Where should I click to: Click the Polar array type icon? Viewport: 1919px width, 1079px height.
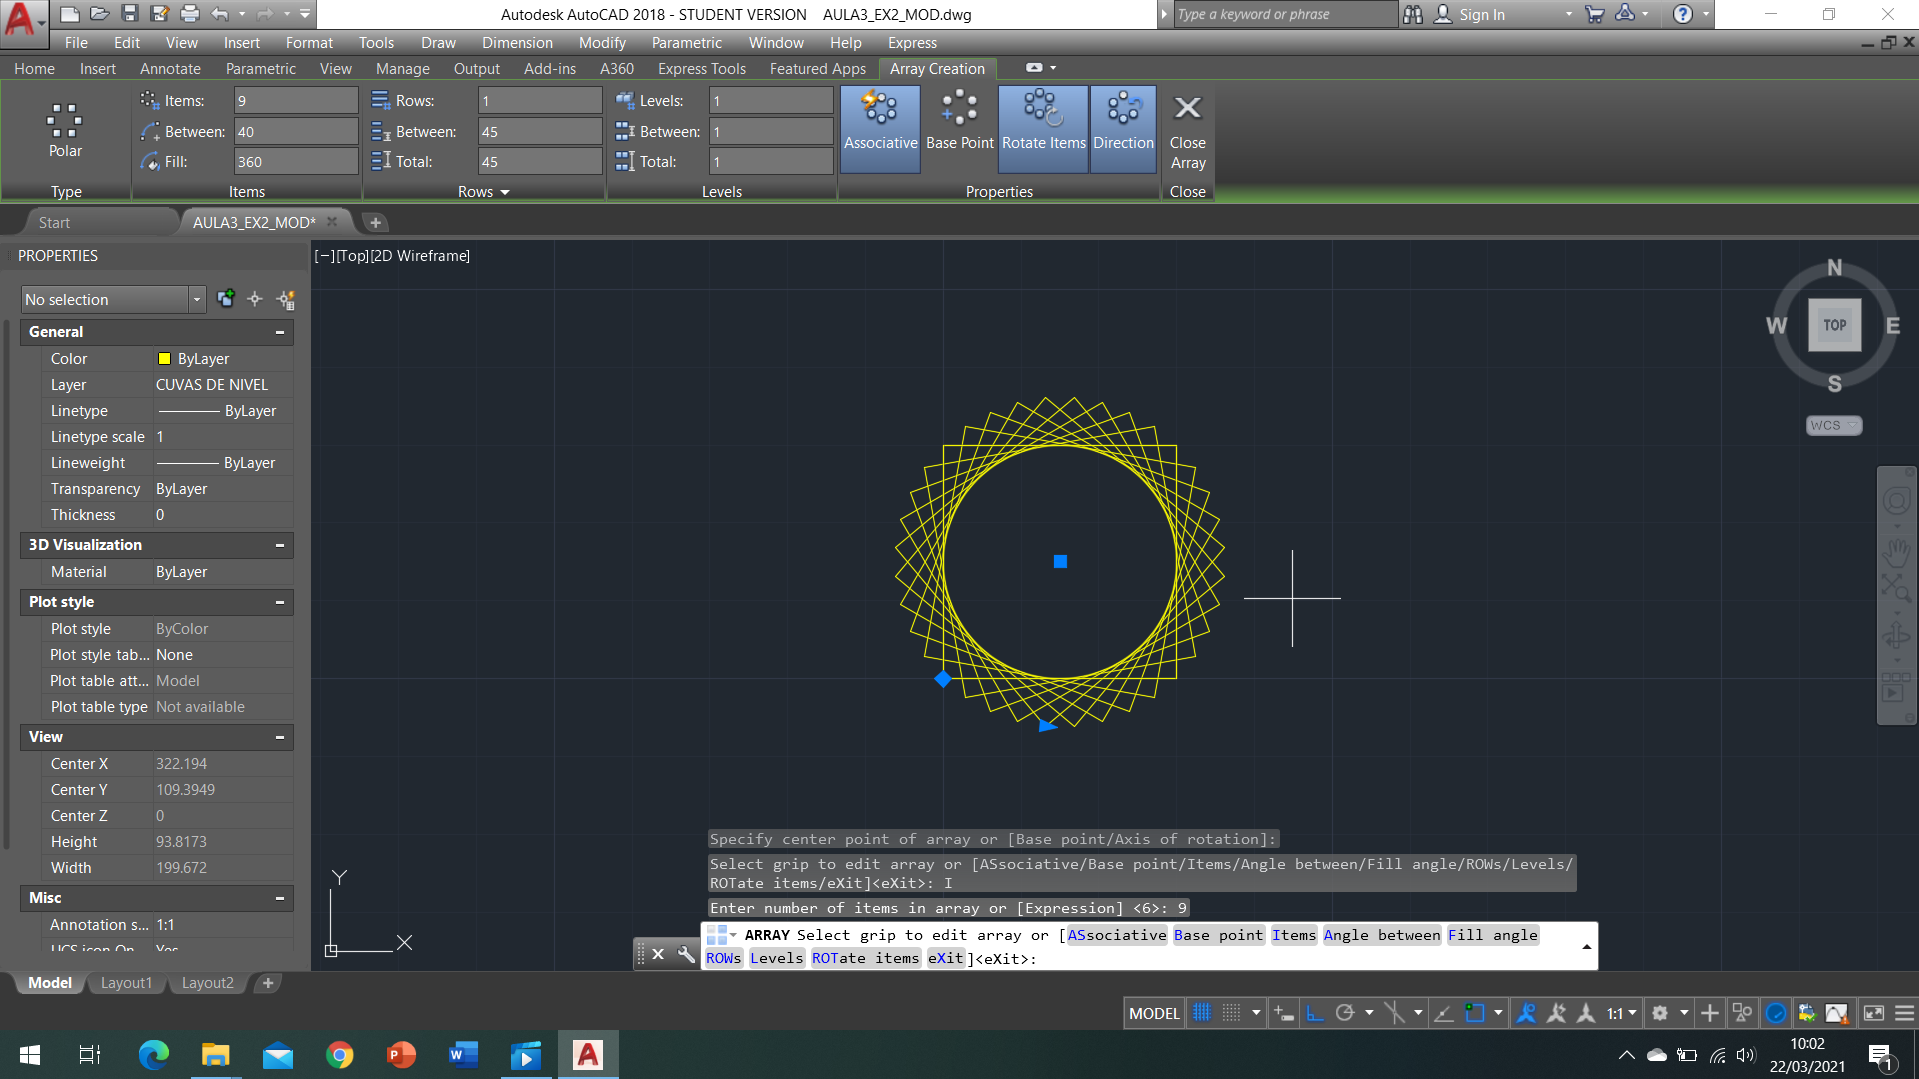click(65, 130)
